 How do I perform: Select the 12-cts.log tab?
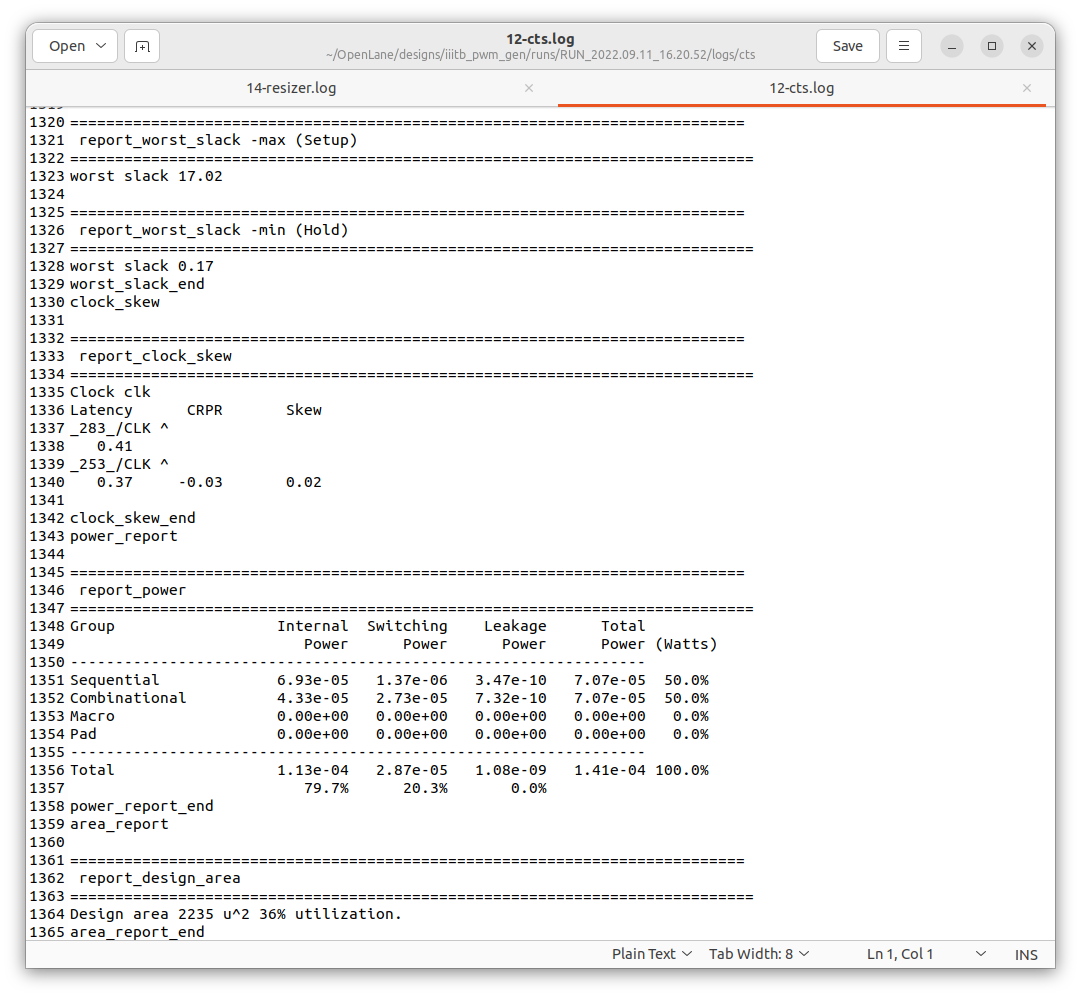(x=801, y=88)
